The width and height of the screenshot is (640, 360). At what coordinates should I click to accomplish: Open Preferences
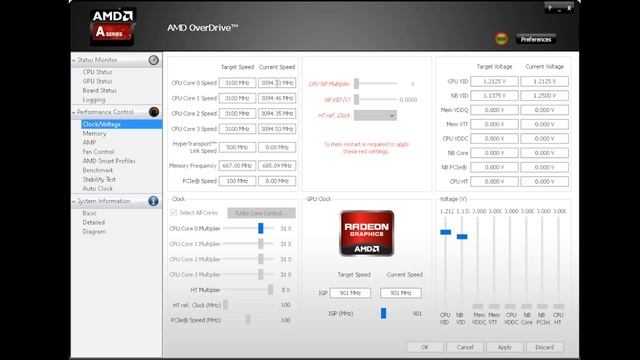click(x=536, y=39)
